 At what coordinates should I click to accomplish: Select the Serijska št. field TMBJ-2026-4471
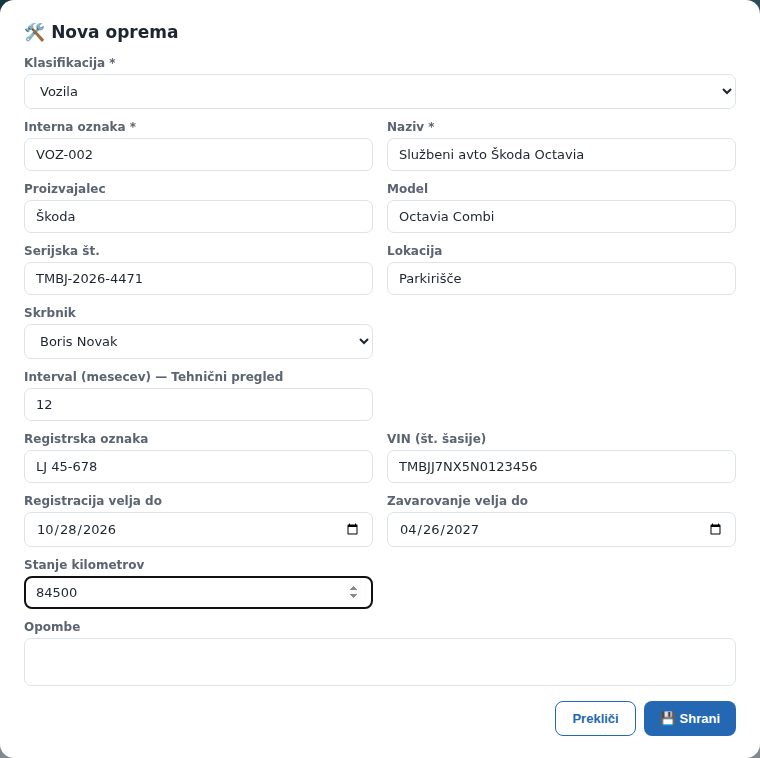[x=198, y=279]
